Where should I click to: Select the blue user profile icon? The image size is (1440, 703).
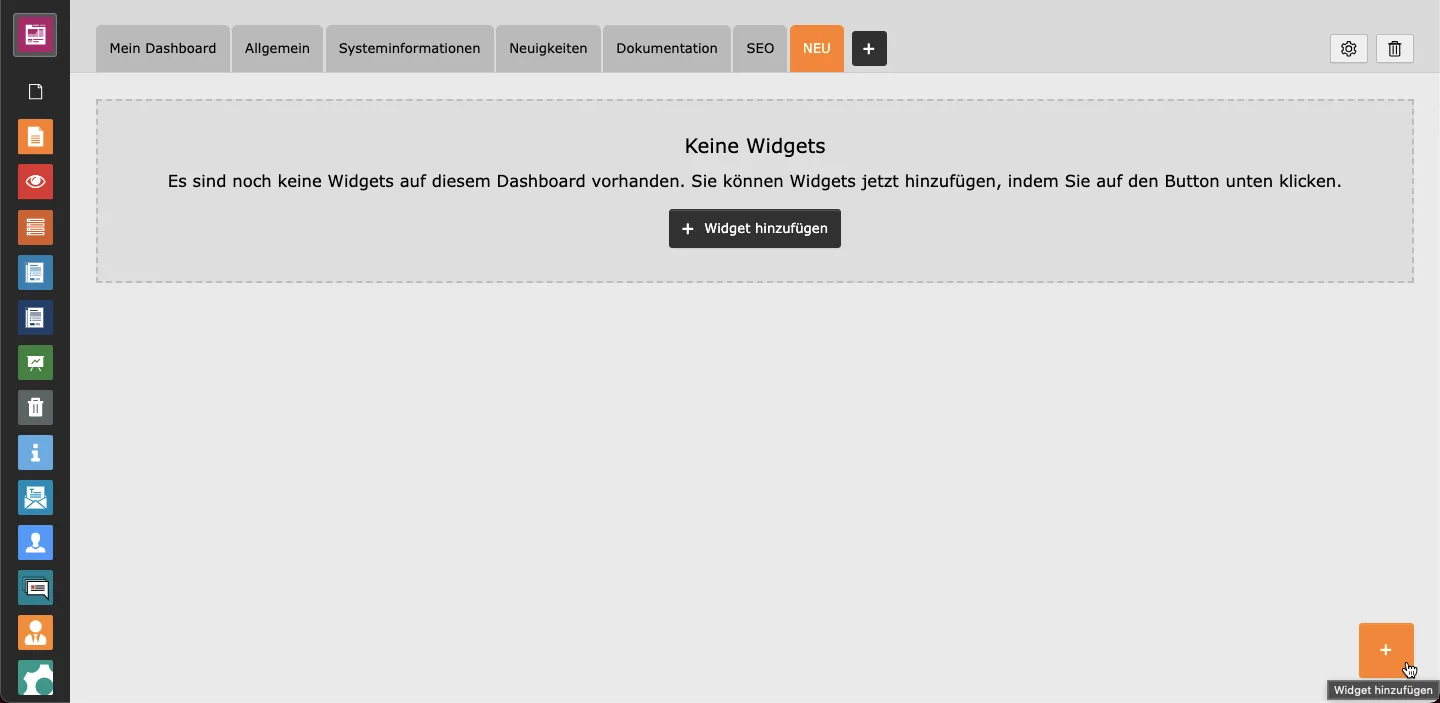(x=35, y=543)
